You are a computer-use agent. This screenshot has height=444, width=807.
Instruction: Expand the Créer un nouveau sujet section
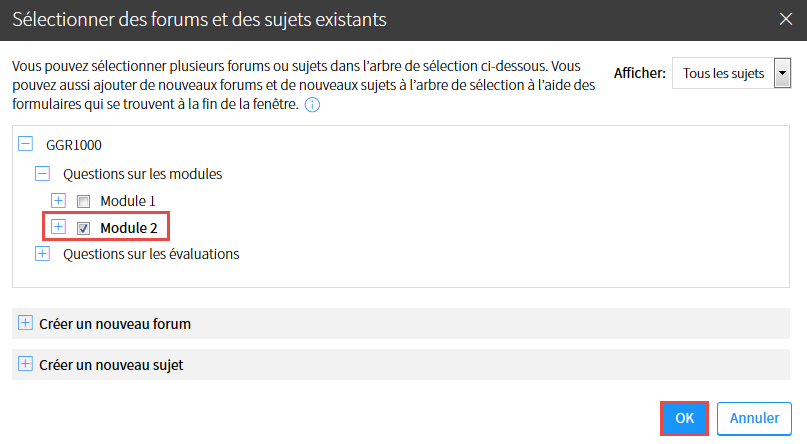click(25, 364)
